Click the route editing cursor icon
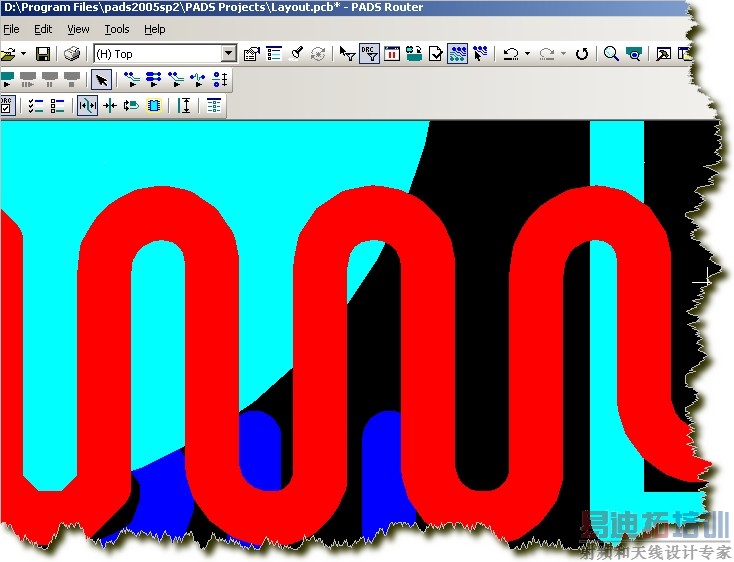 (x=480, y=54)
